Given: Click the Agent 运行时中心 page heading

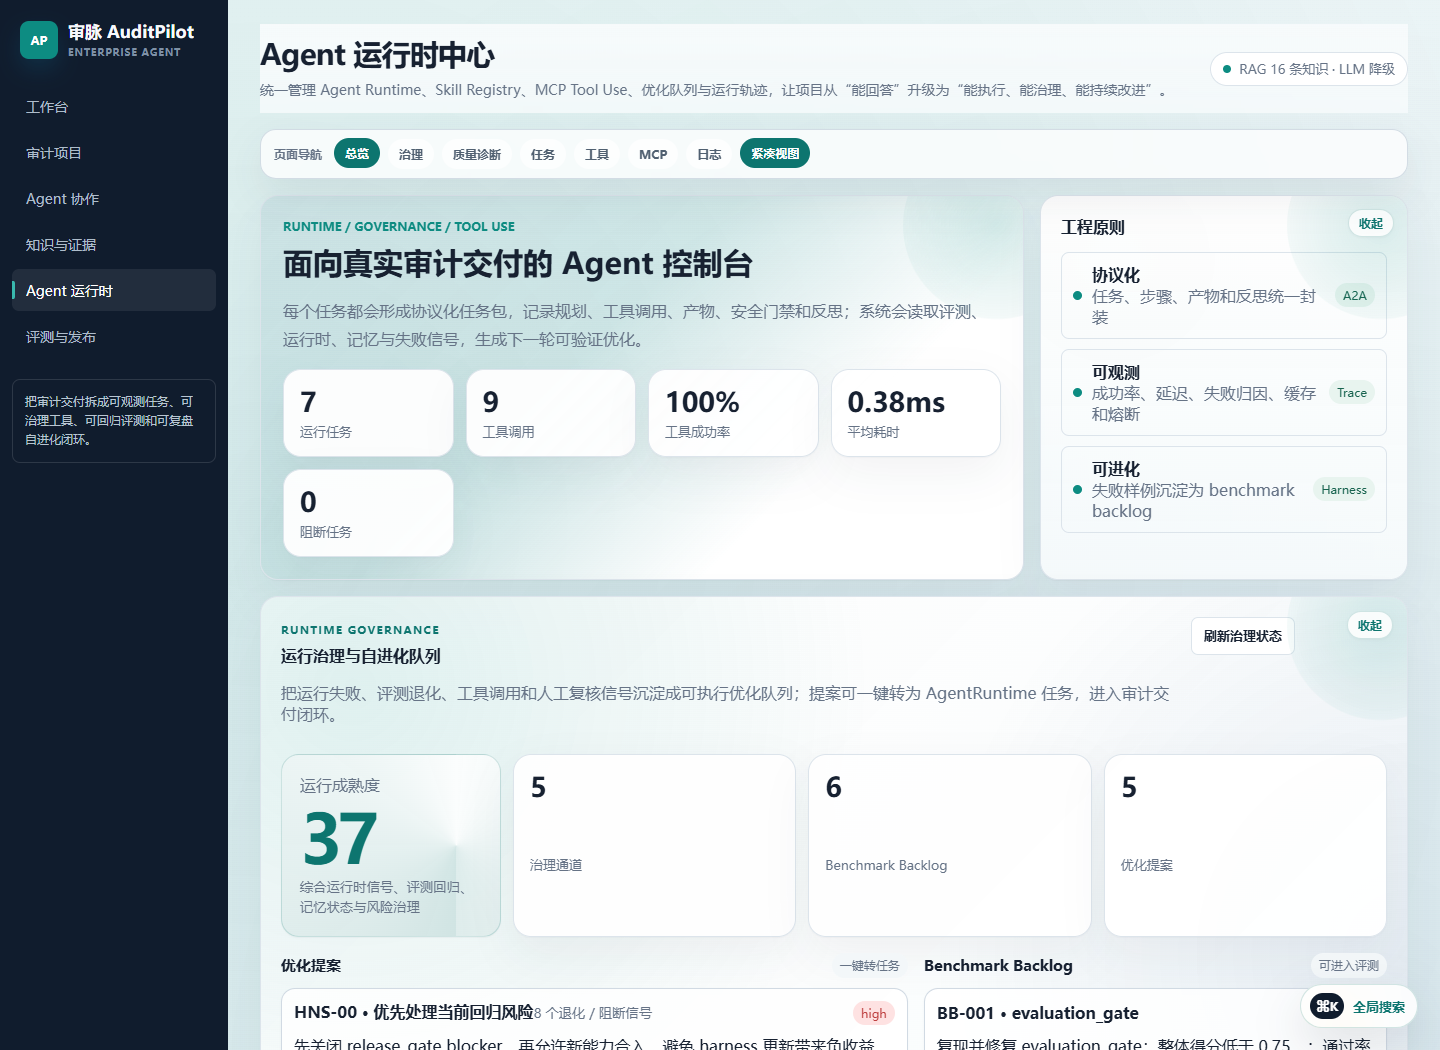Looking at the screenshot, I should tap(377, 55).
